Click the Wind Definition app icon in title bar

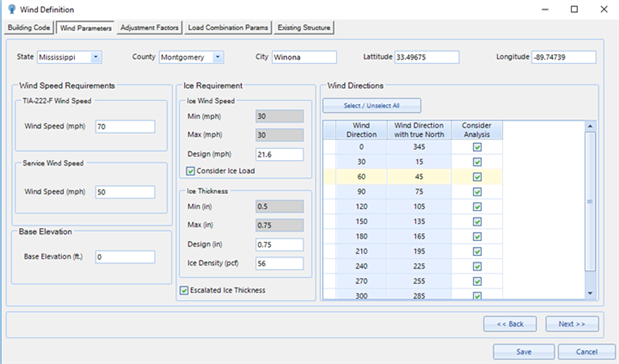click(x=12, y=9)
